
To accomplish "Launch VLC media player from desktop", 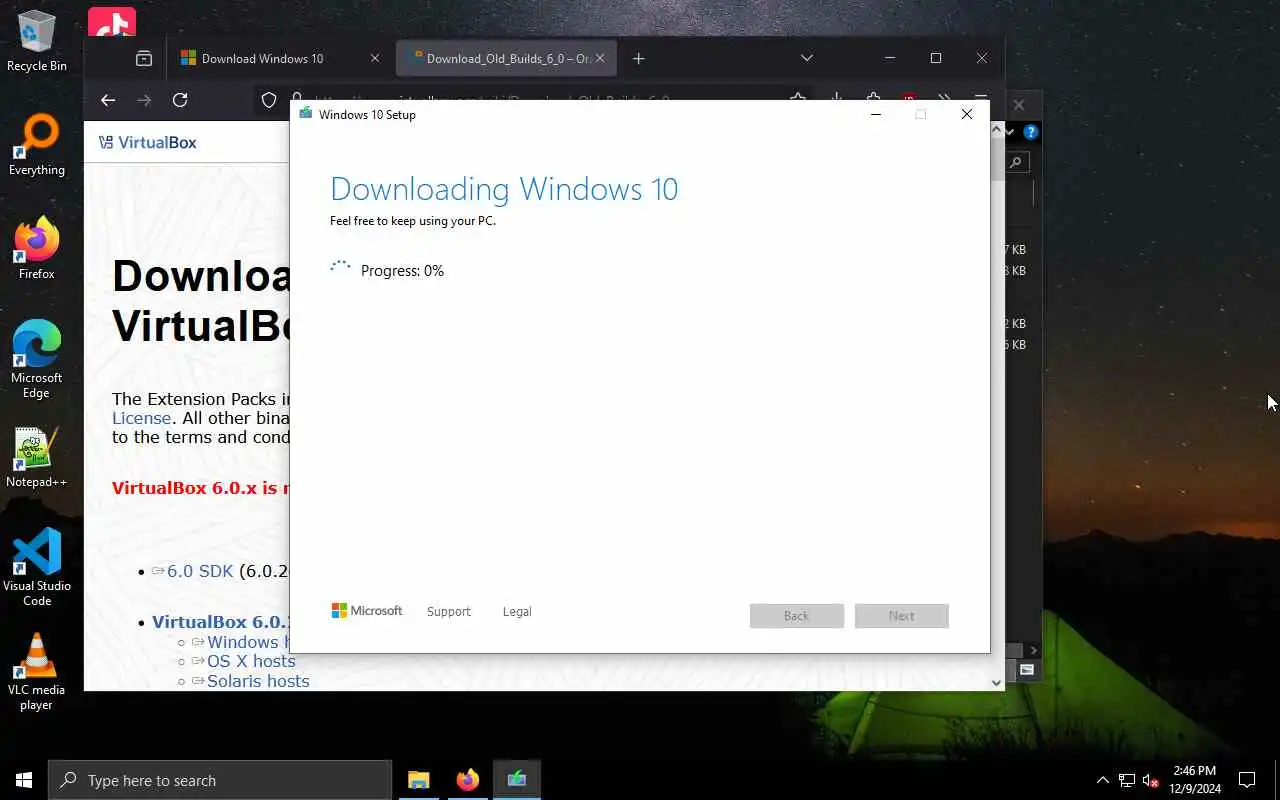I will (37, 671).
